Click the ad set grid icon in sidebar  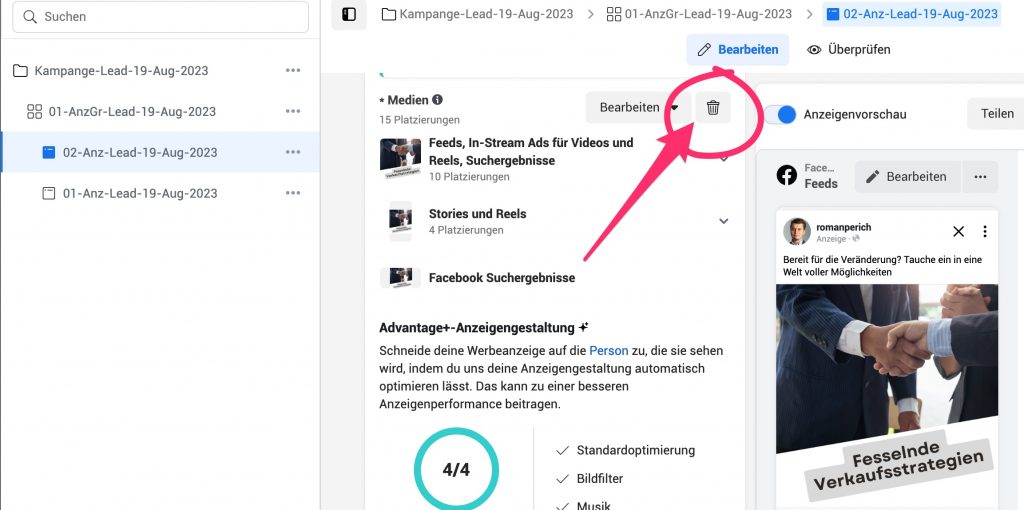tap(34, 112)
